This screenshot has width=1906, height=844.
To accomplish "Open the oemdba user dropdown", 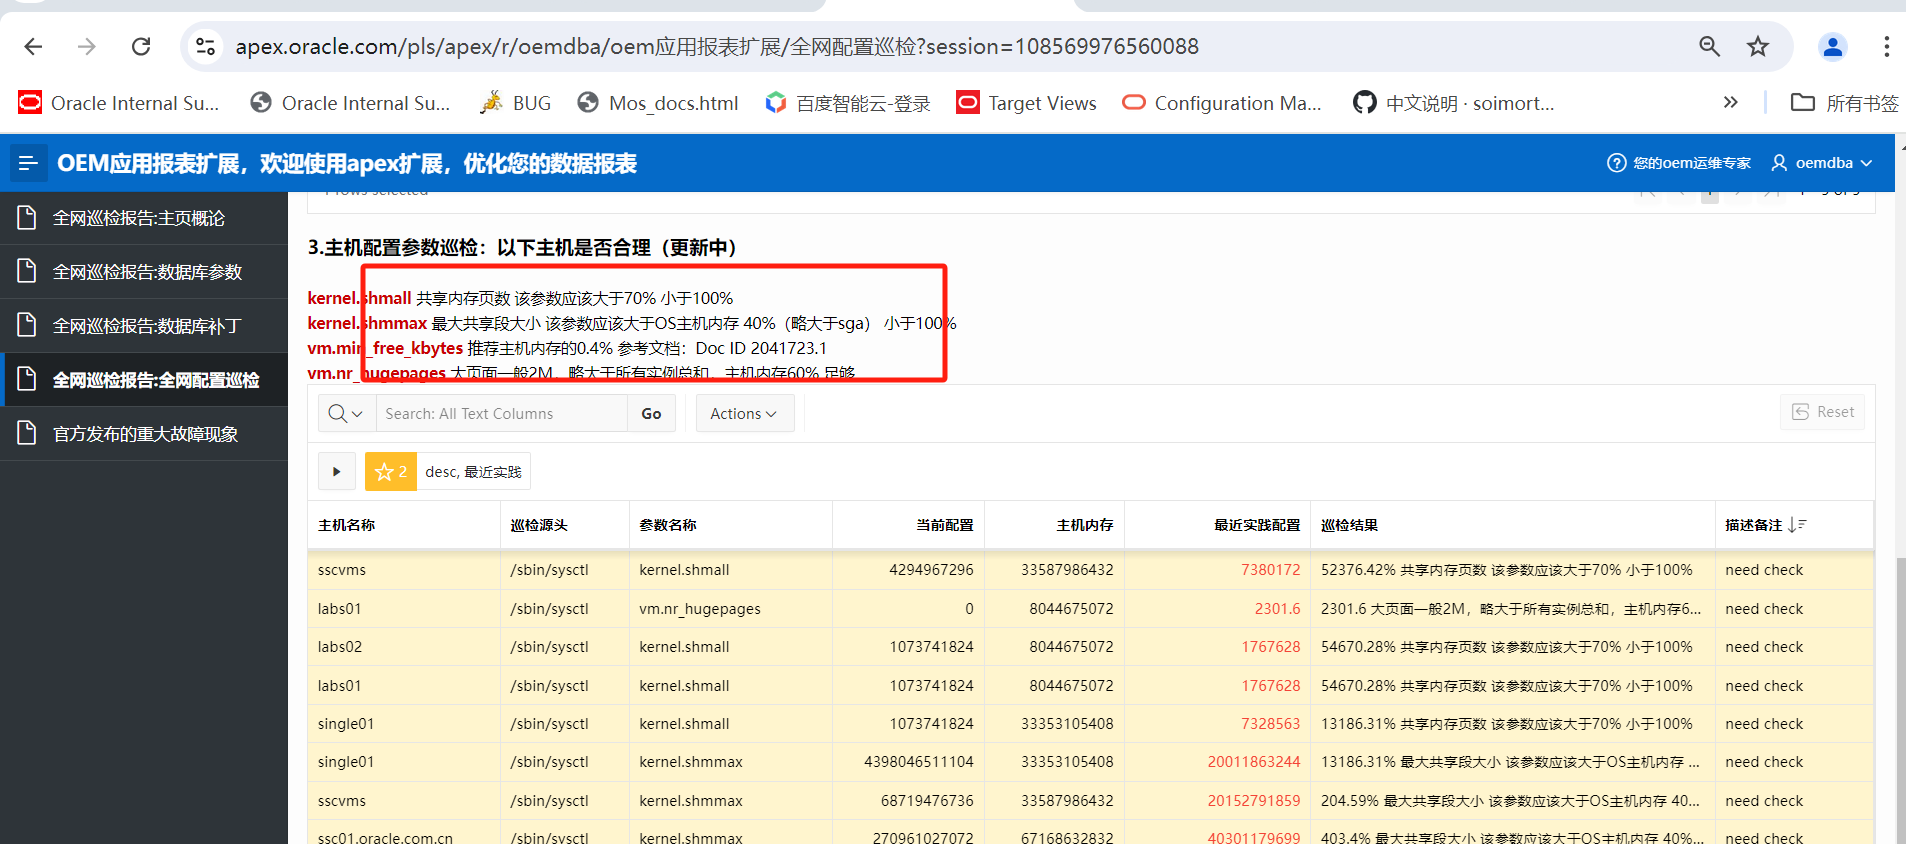I will tap(1822, 163).
